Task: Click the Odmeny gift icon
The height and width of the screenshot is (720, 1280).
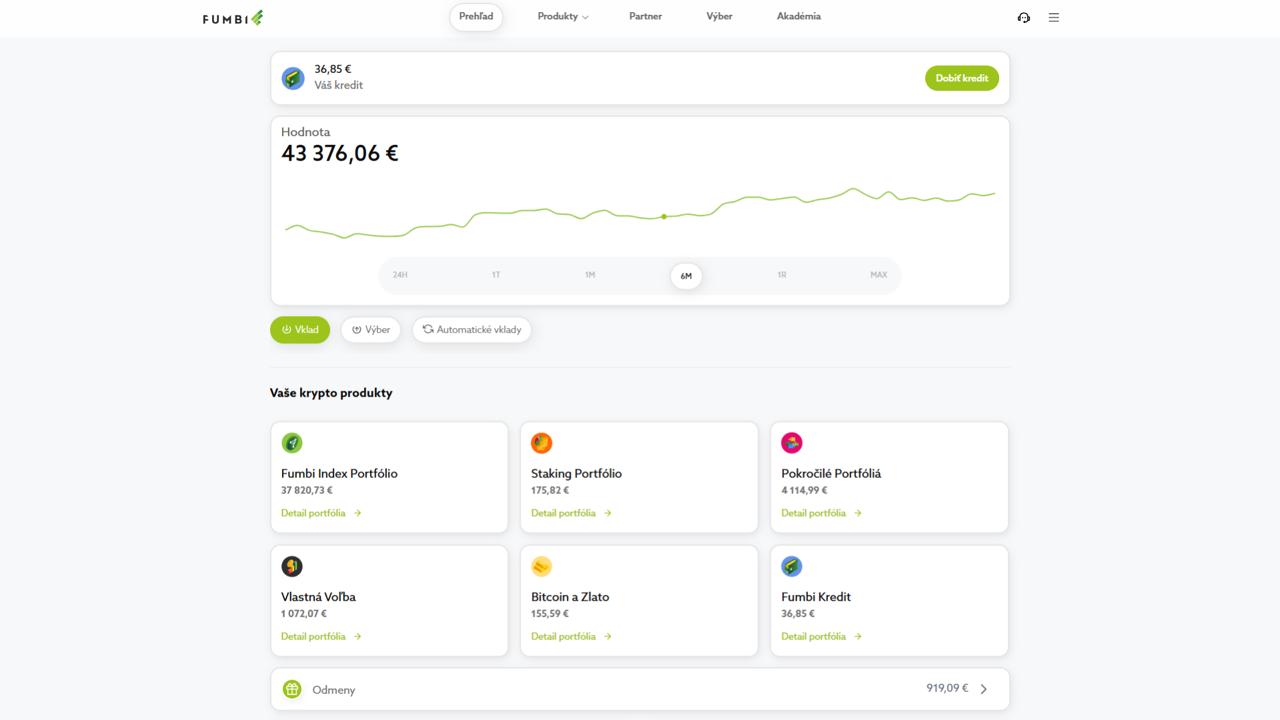Action: (292, 689)
